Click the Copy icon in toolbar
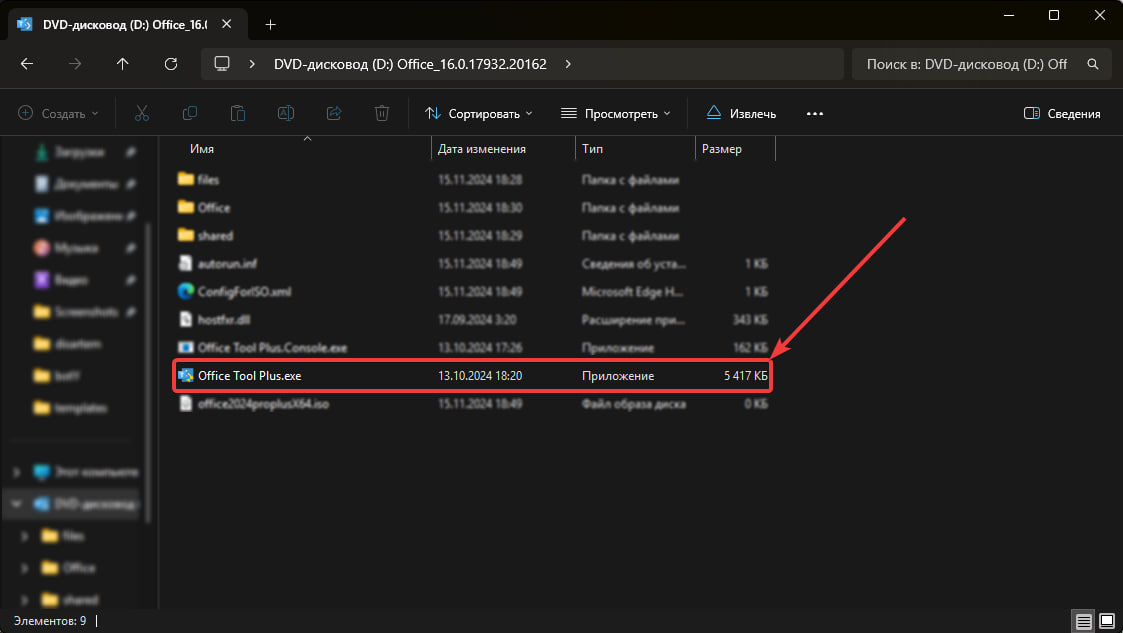 190,113
